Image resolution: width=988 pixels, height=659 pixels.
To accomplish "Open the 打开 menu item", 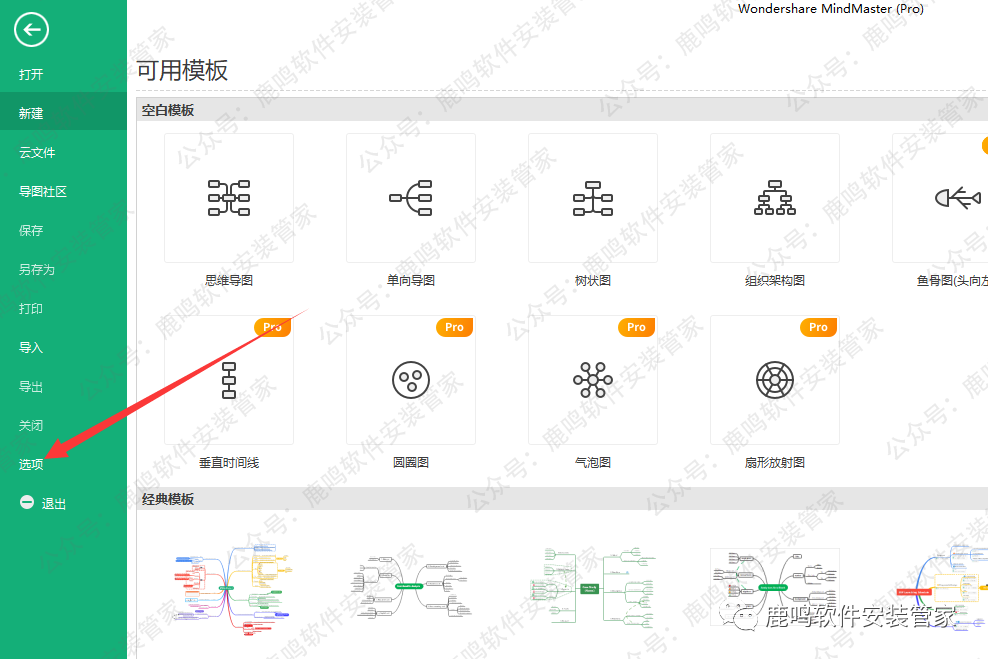I will pos(31,75).
